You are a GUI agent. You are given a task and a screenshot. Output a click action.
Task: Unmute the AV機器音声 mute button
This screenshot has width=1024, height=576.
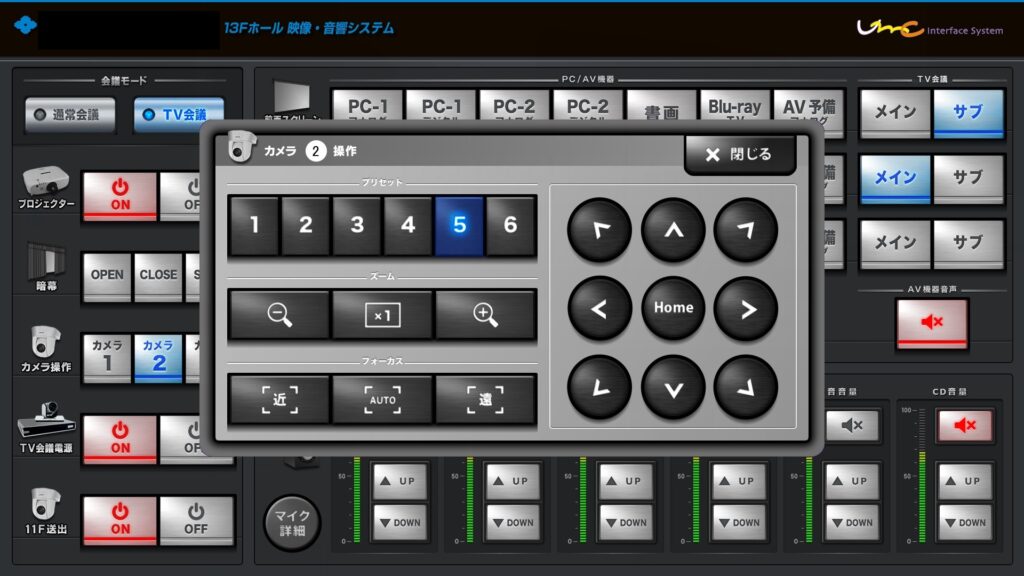tap(931, 324)
